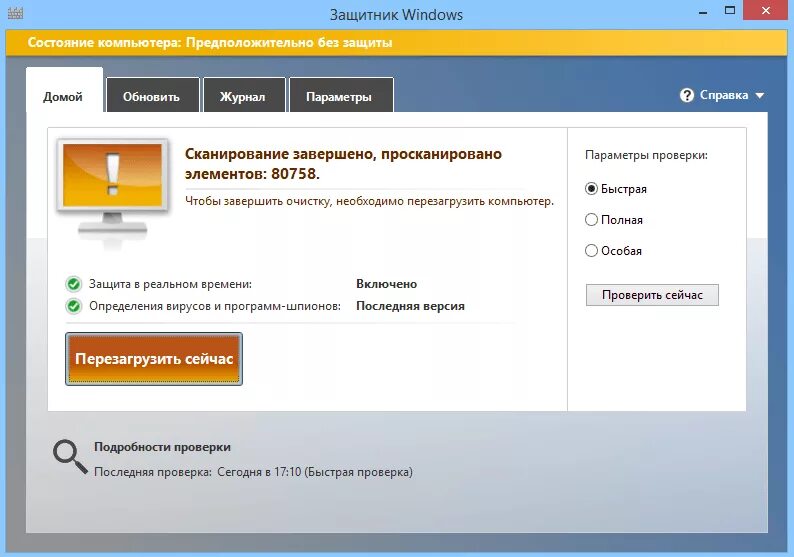Click the scan completed heading text
This screenshot has width=794, height=557.
click(343, 163)
